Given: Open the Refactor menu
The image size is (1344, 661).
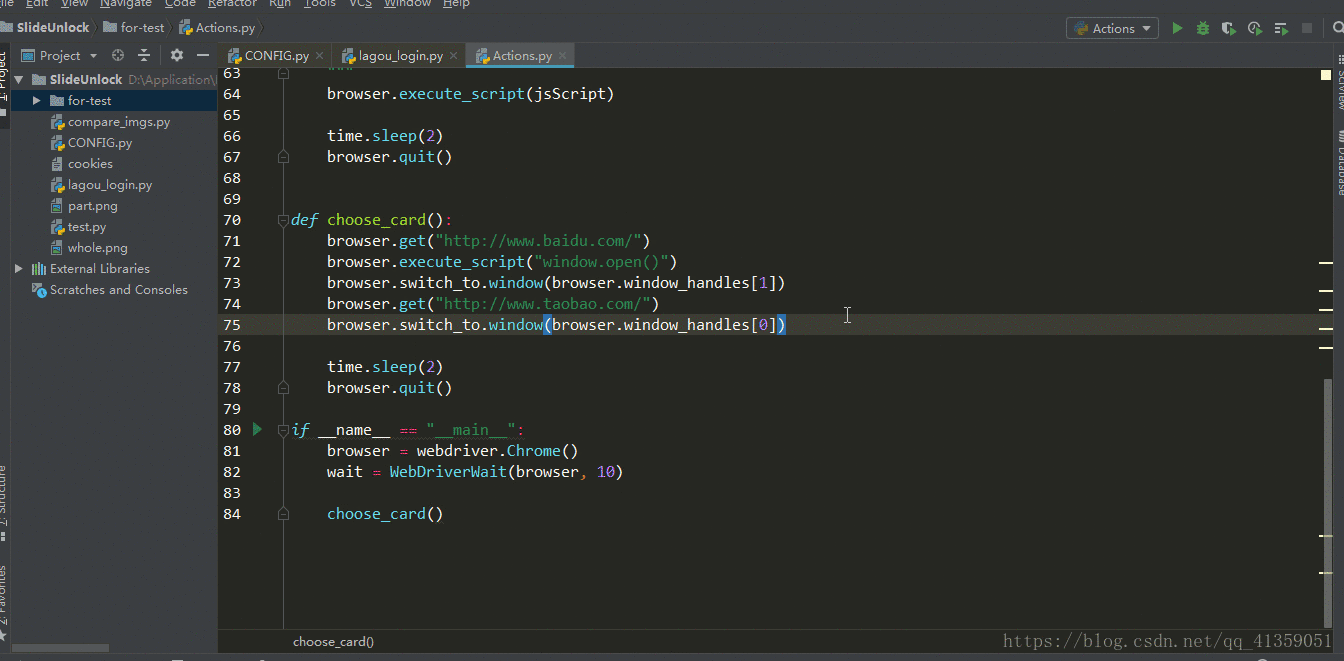Looking at the screenshot, I should tap(233, 4).
